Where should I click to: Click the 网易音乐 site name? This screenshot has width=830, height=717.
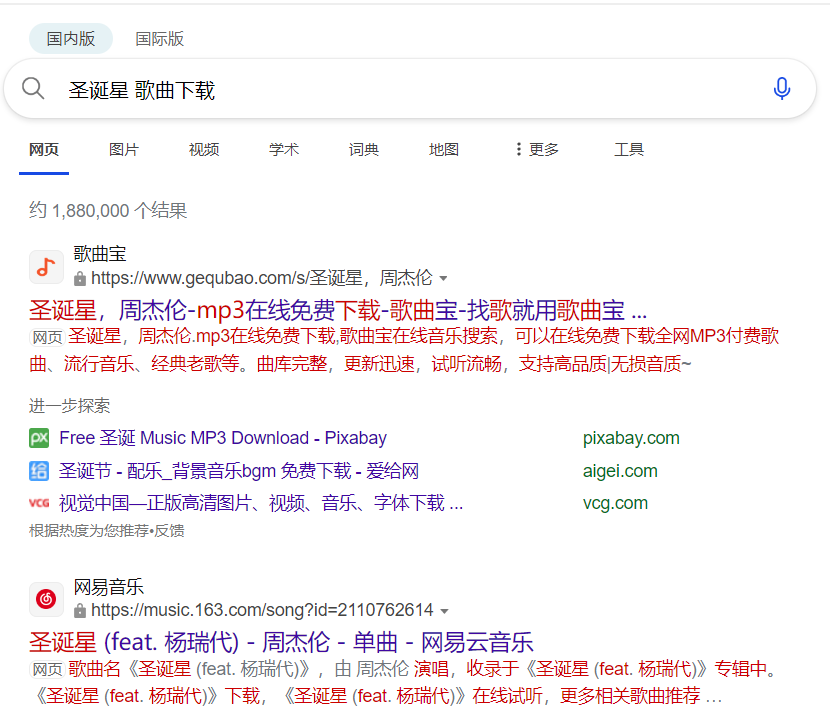109,587
